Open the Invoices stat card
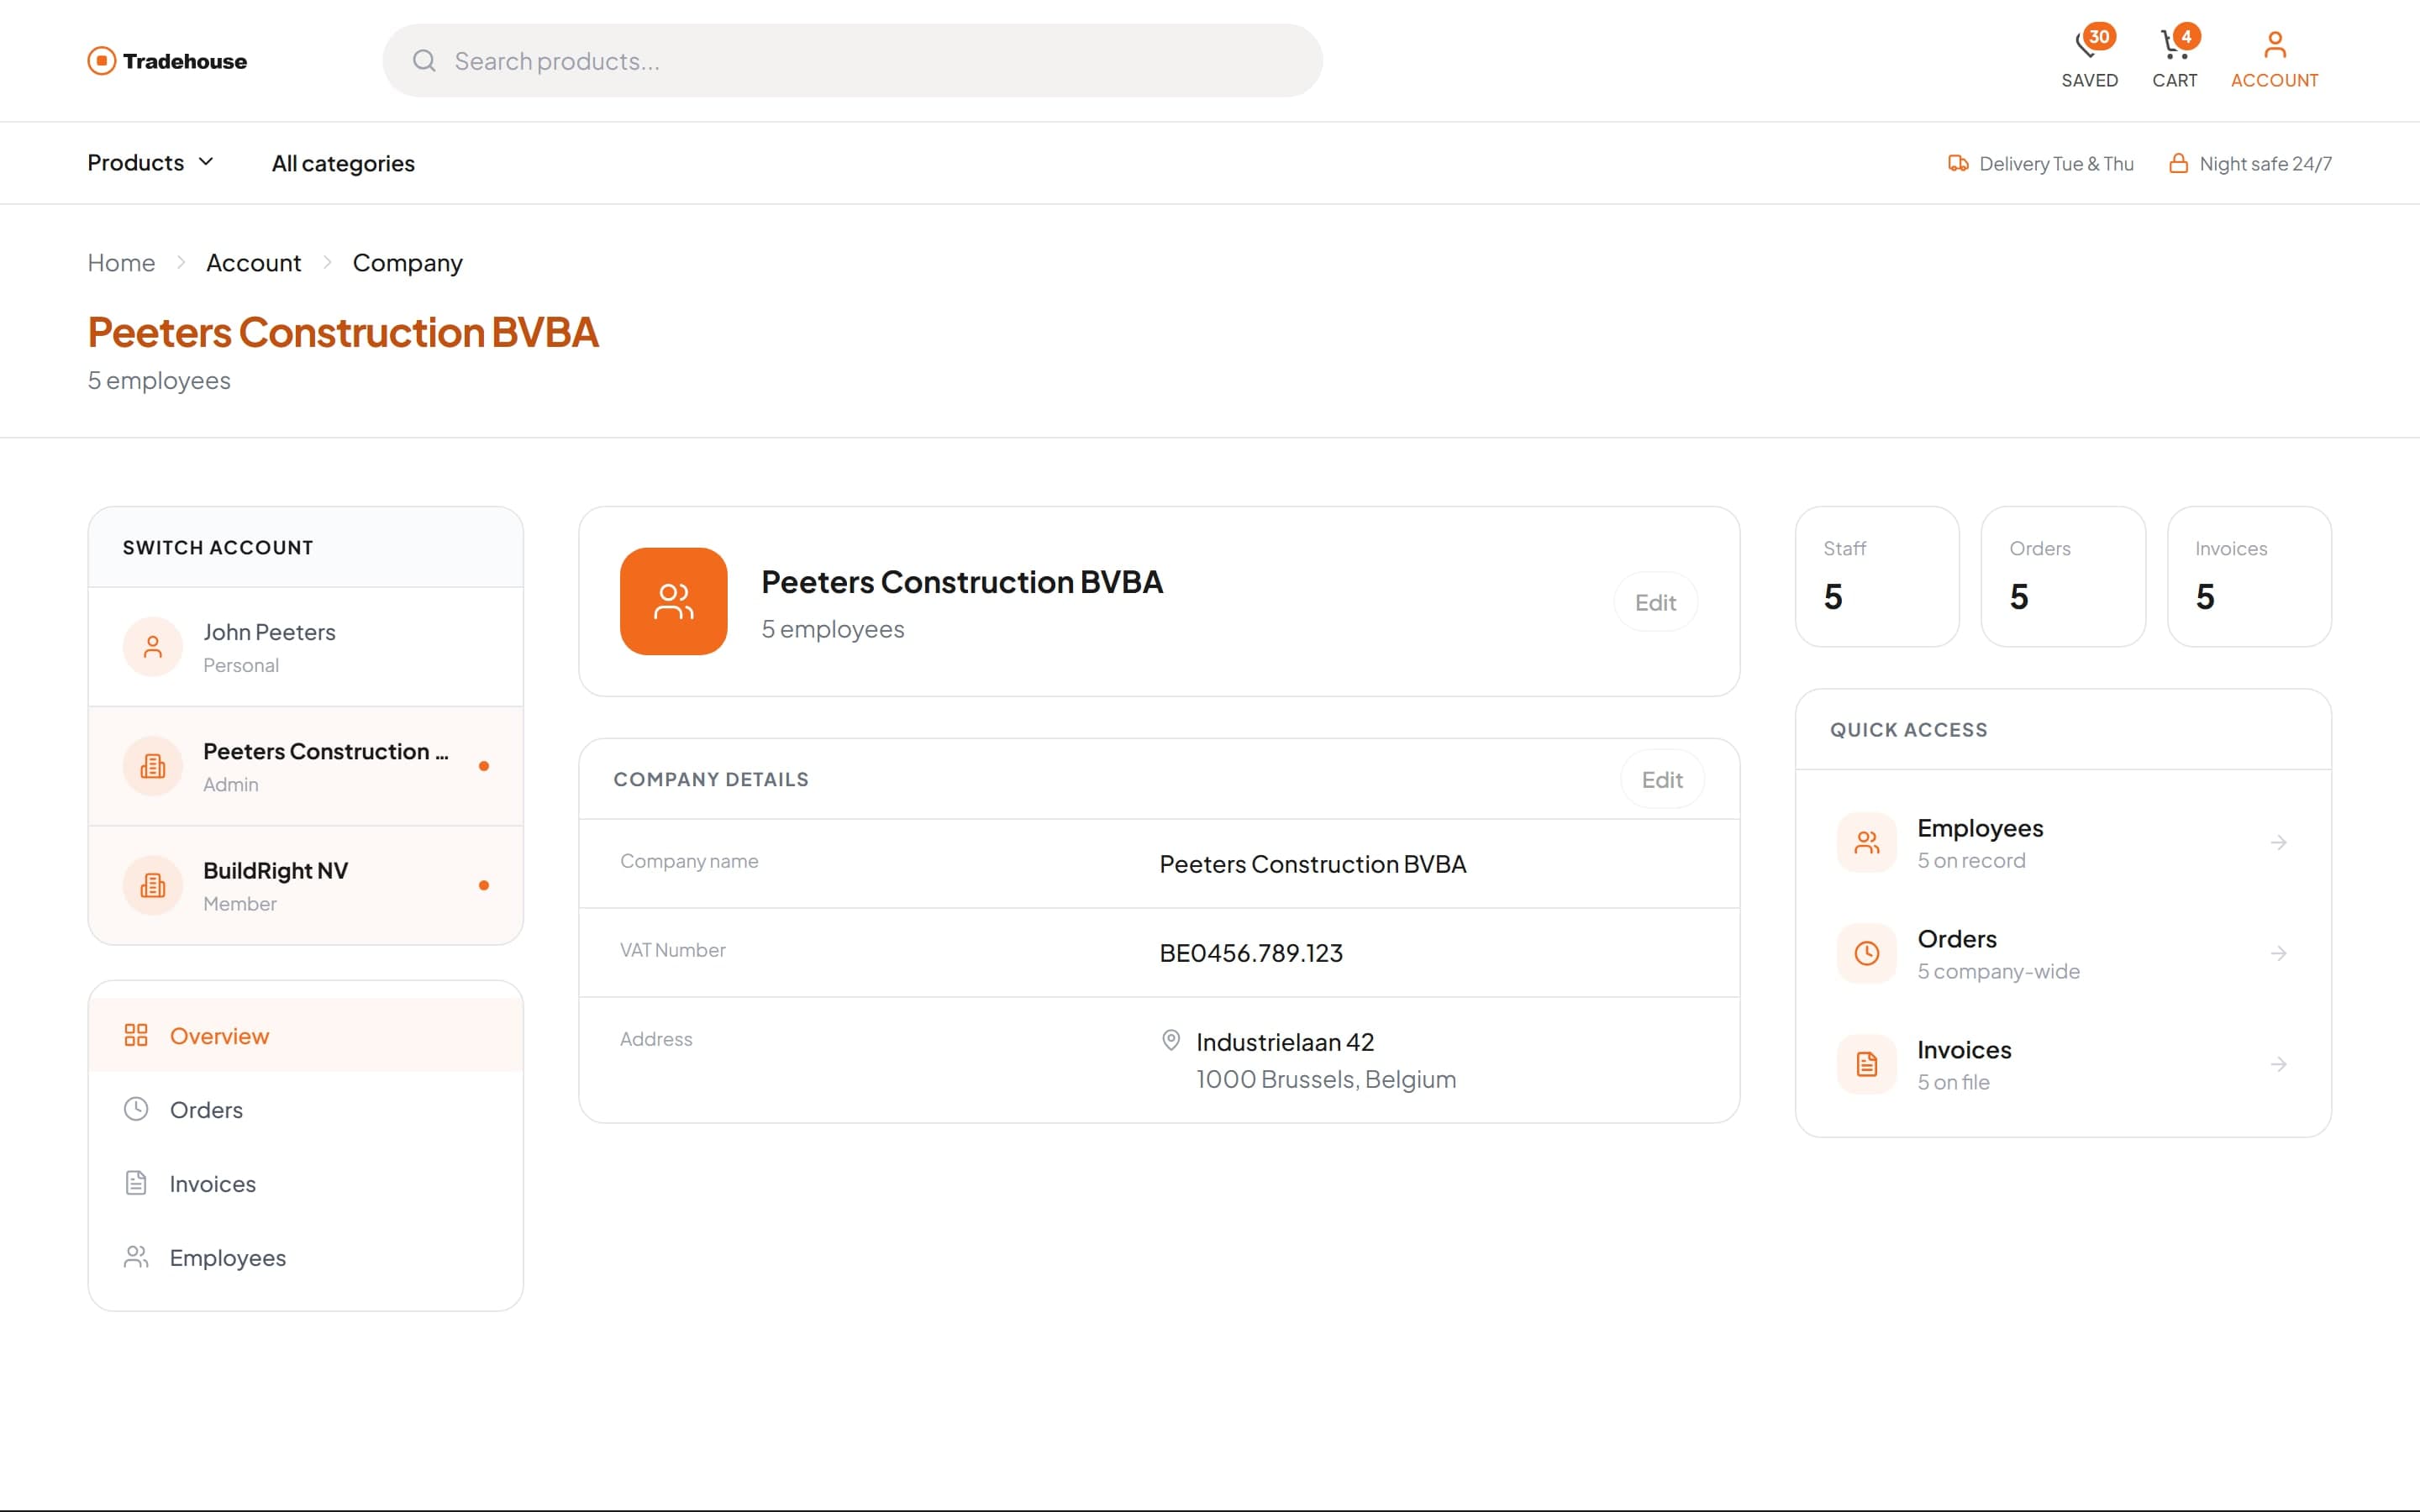 click(x=2249, y=576)
